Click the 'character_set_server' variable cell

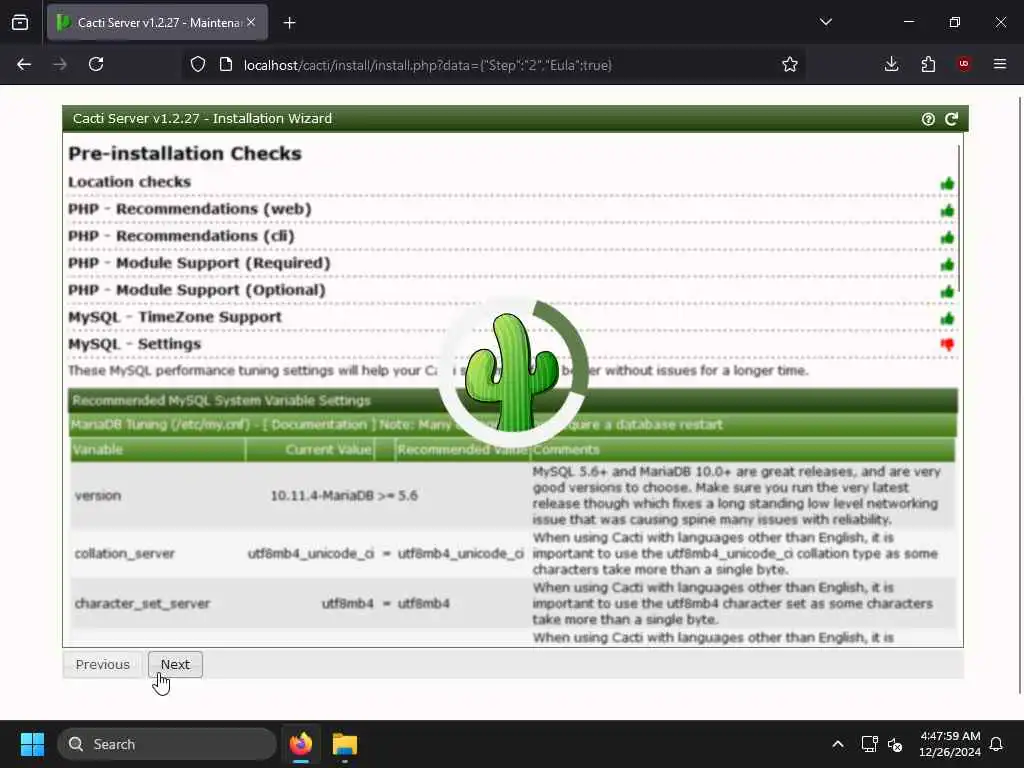pyautogui.click(x=142, y=603)
